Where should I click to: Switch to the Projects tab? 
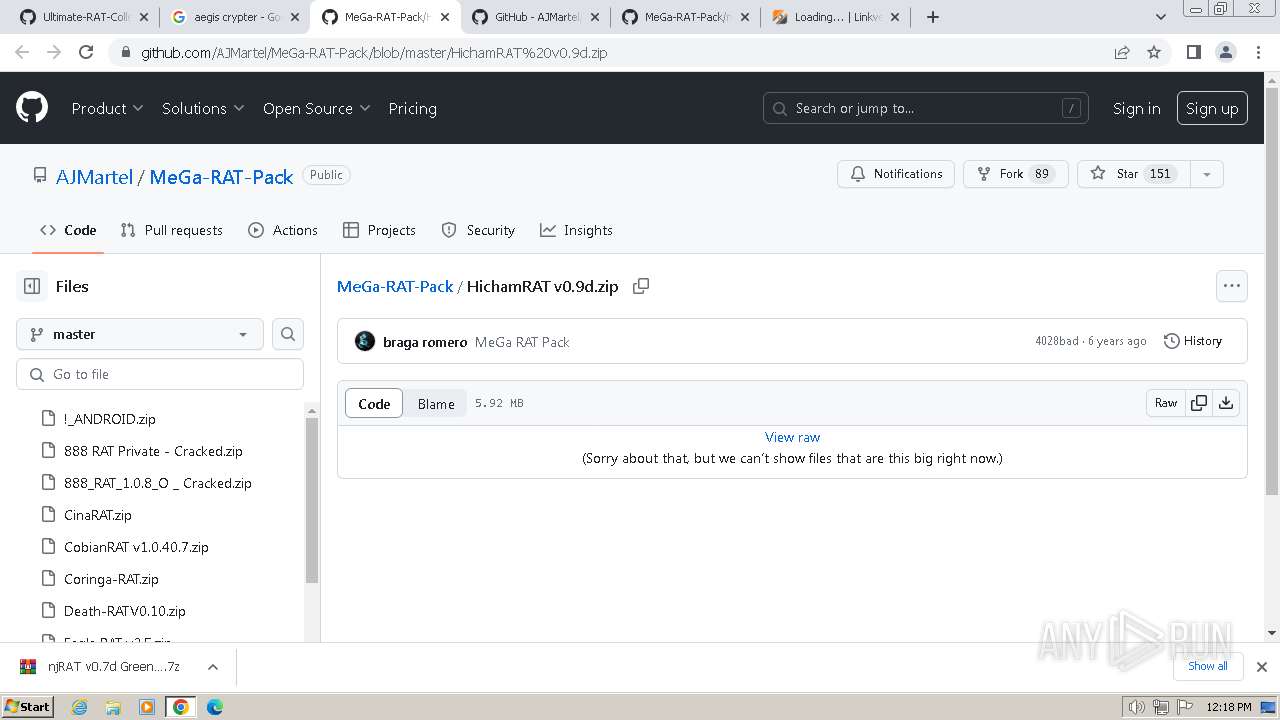(379, 230)
